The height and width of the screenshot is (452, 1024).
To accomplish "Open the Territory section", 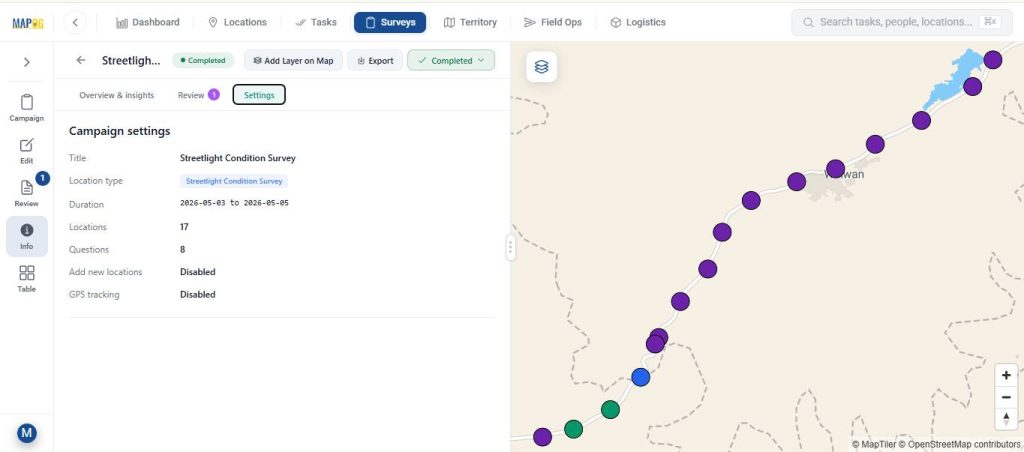I will (470, 22).
